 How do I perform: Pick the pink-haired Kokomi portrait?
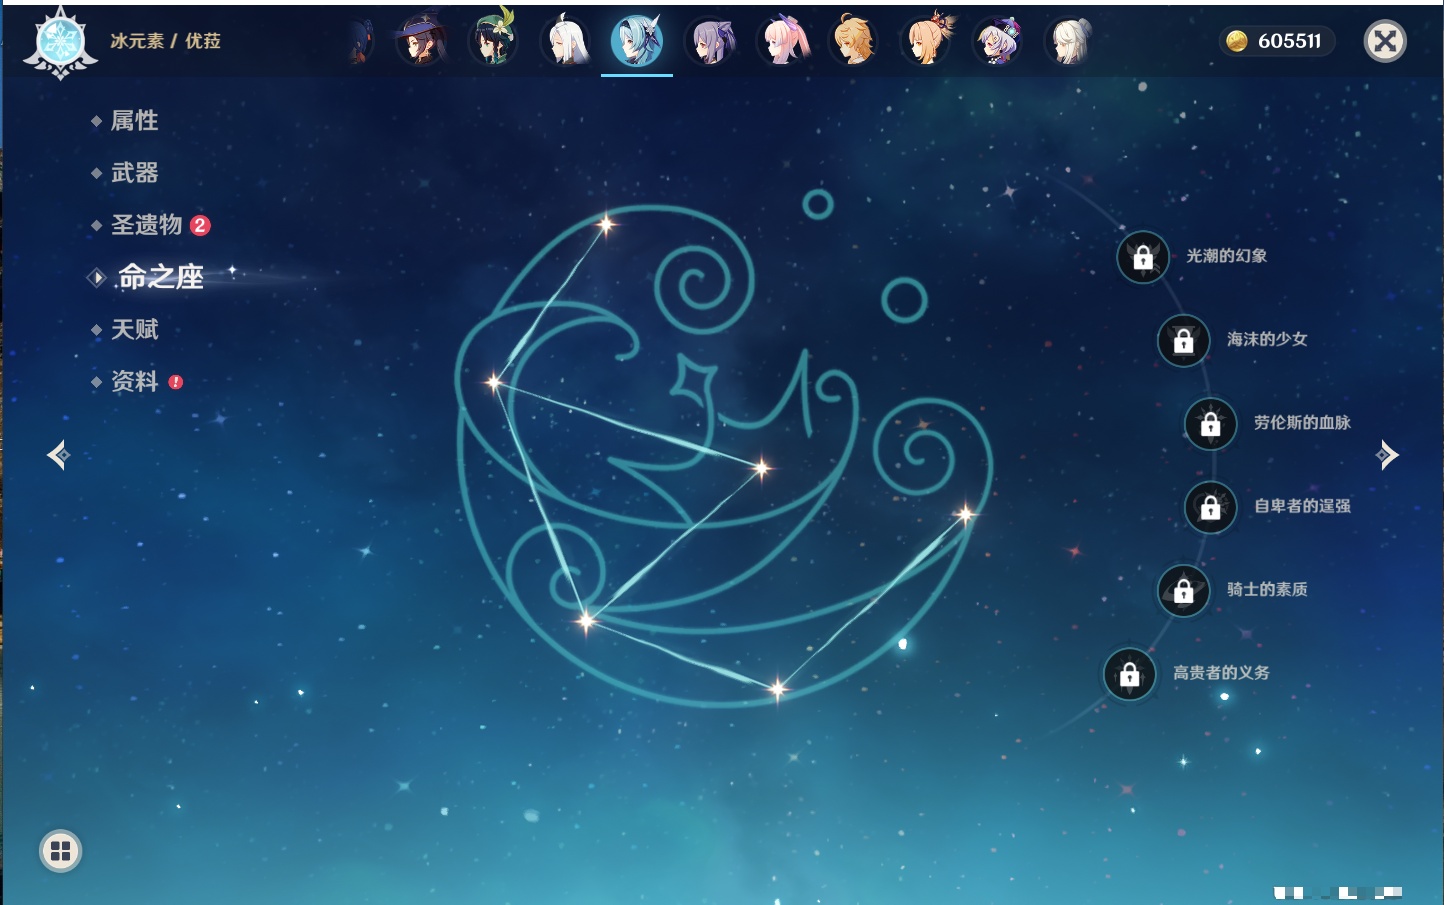(x=781, y=41)
